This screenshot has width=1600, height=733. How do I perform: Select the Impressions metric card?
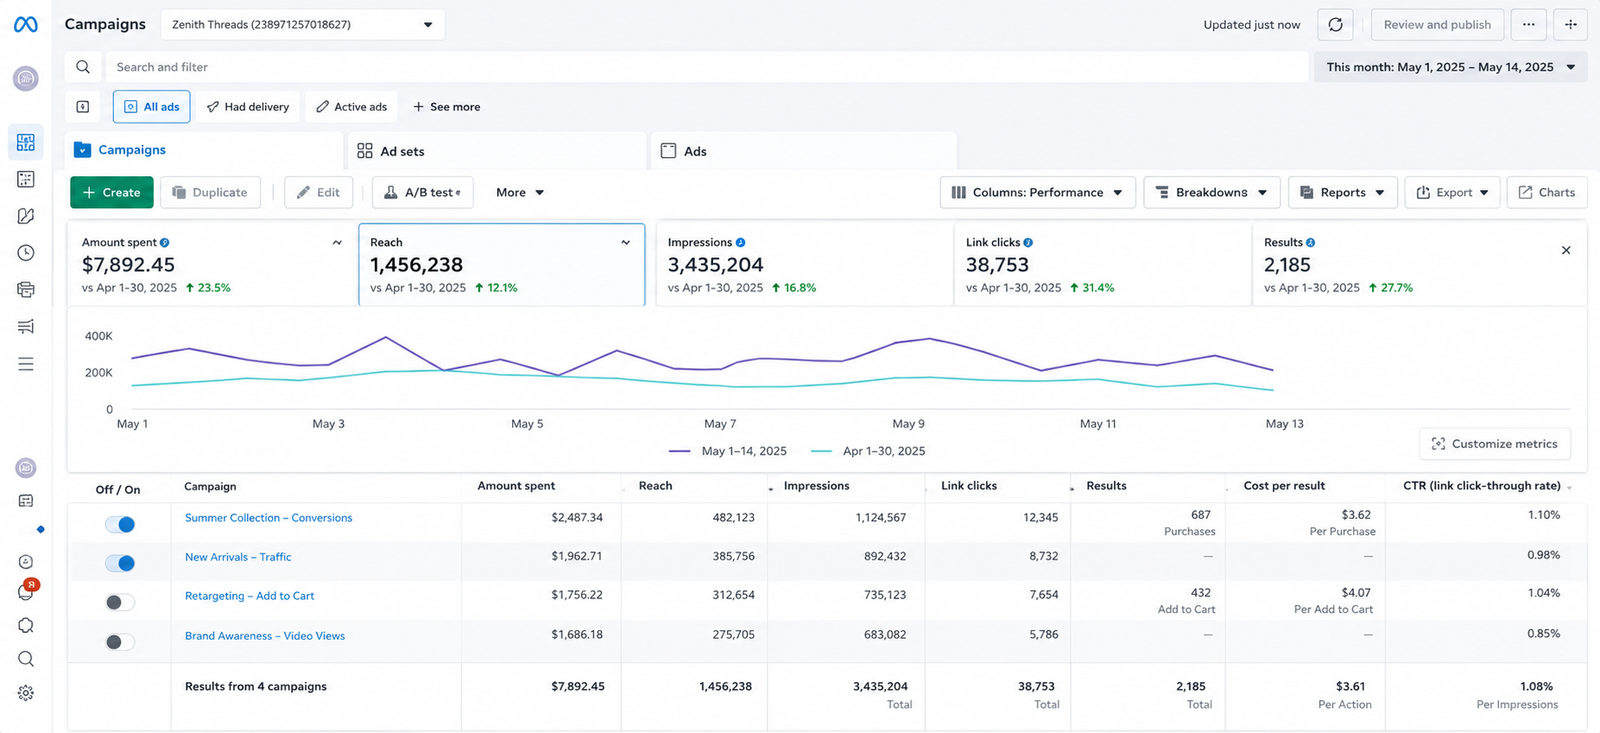coord(804,264)
